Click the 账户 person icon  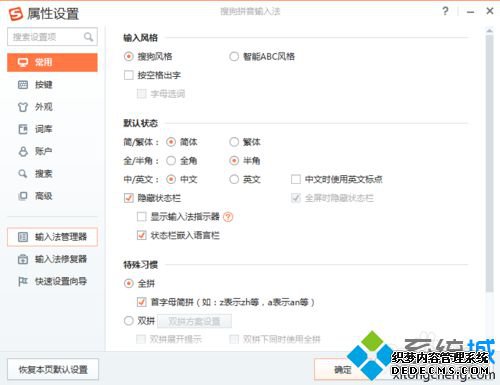coord(23,151)
